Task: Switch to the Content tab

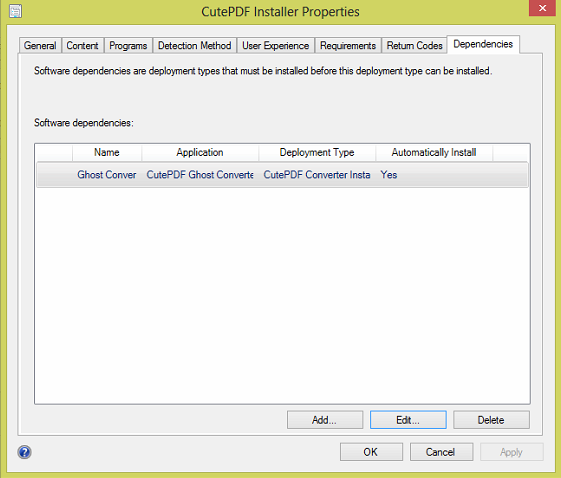Action: (x=82, y=45)
